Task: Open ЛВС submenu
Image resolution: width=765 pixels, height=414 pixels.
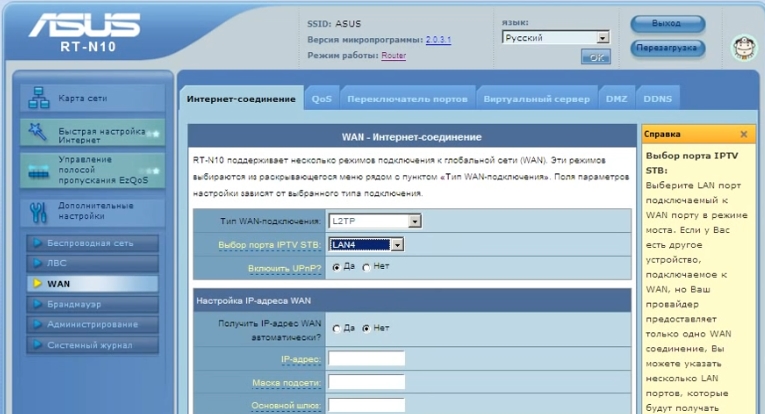Action: pos(93,263)
